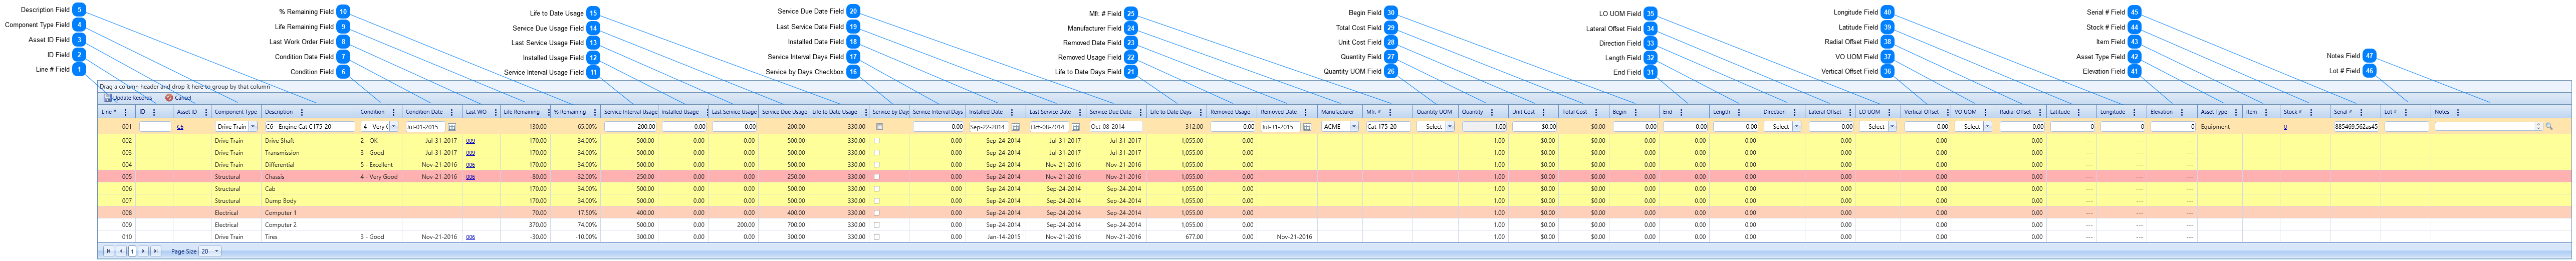Open the C6 asset ID link

[x=180, y=127]
